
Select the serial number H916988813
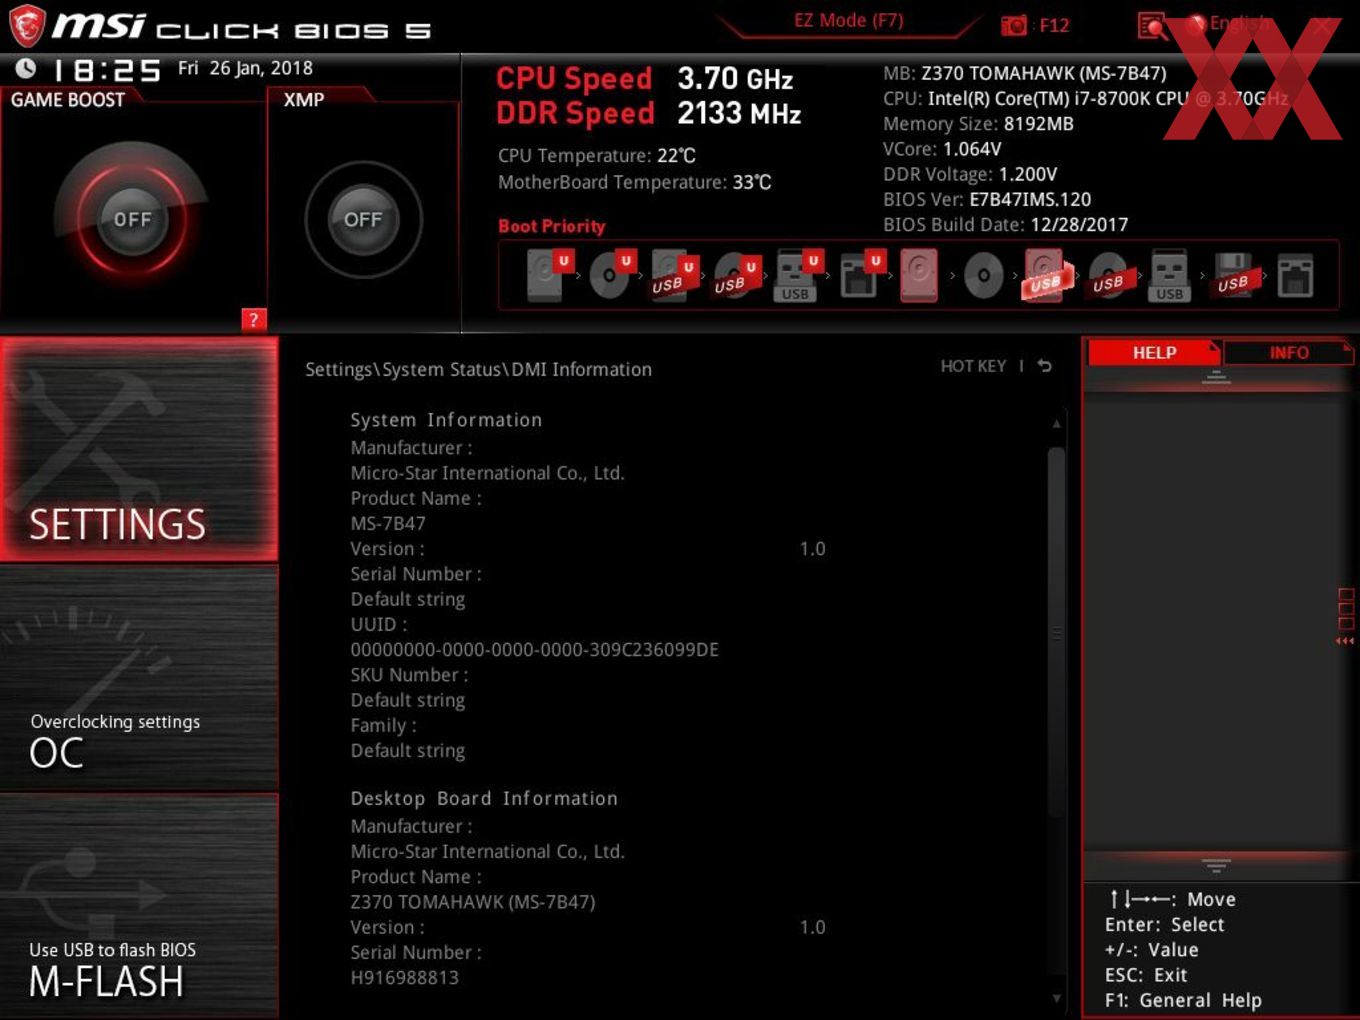point(404,977)
